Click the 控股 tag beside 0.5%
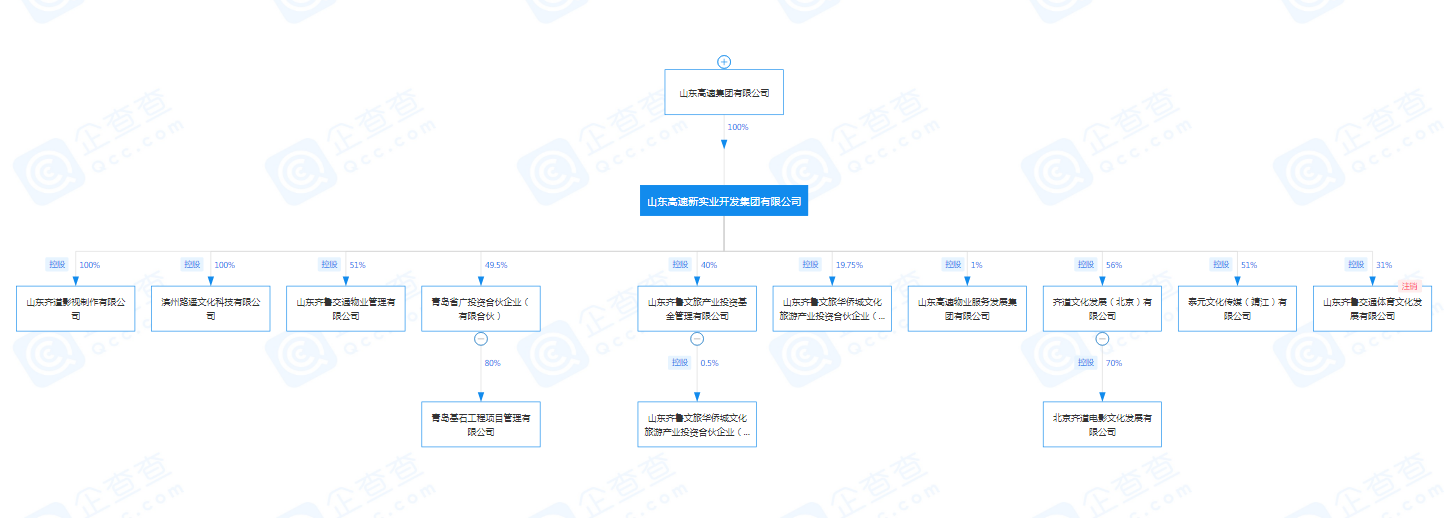The width and height of the screenshot is (1448, 518). click(679, 362)
